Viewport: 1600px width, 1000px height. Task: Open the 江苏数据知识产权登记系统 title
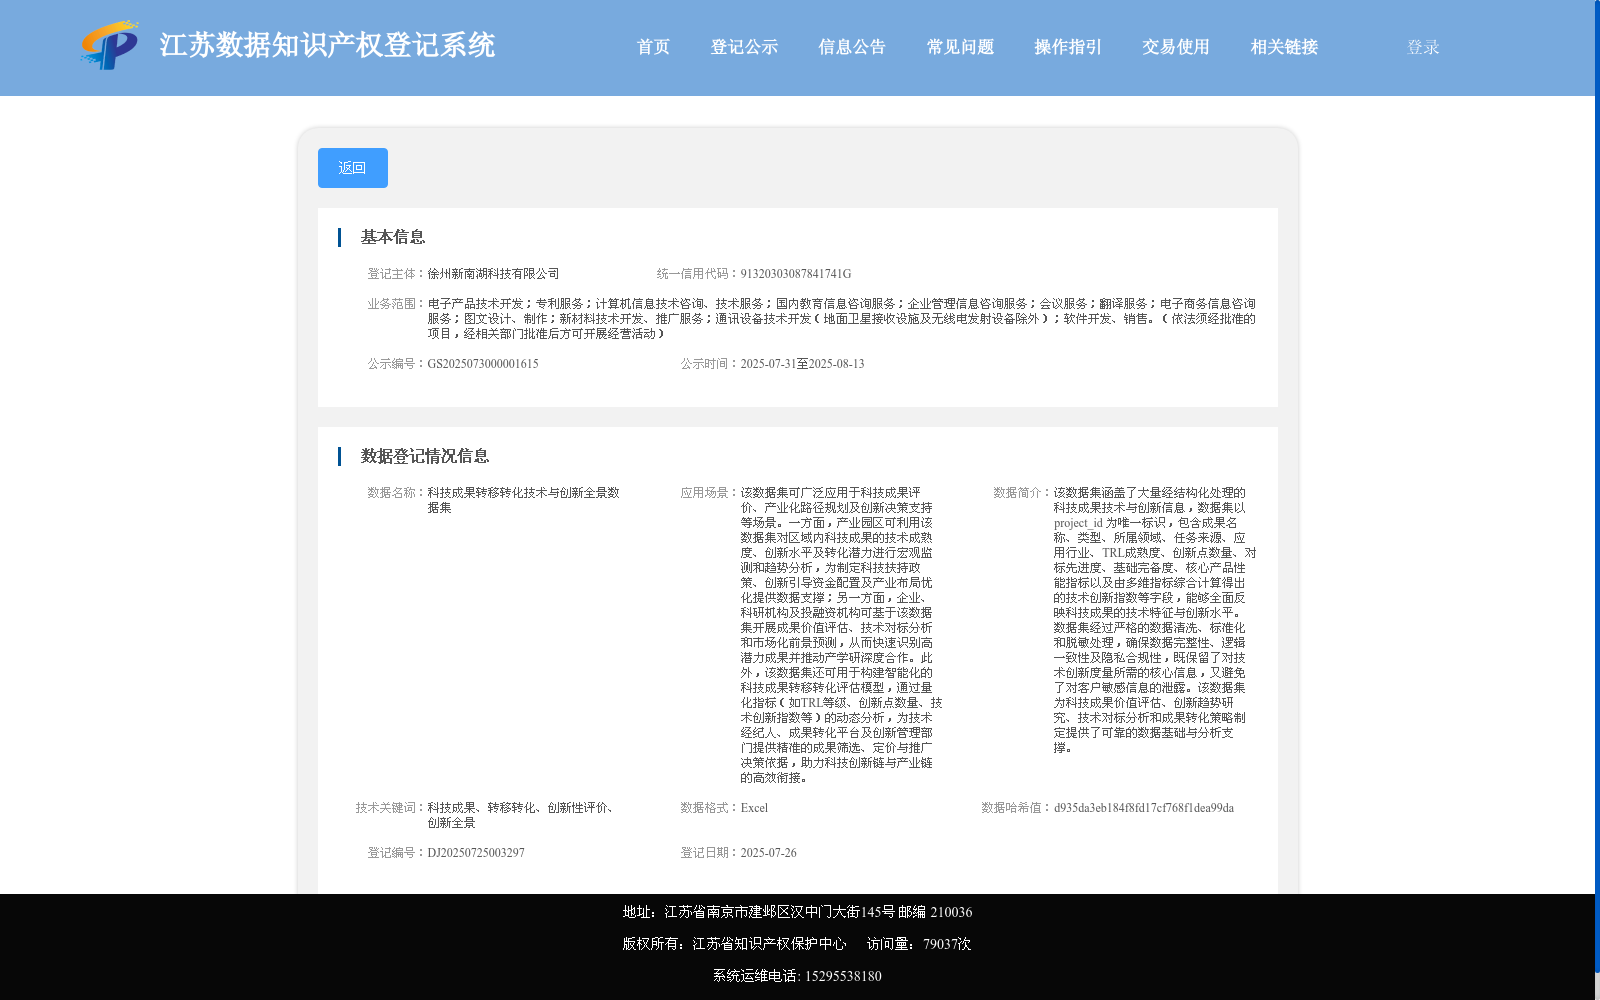[x=327, y=46]
